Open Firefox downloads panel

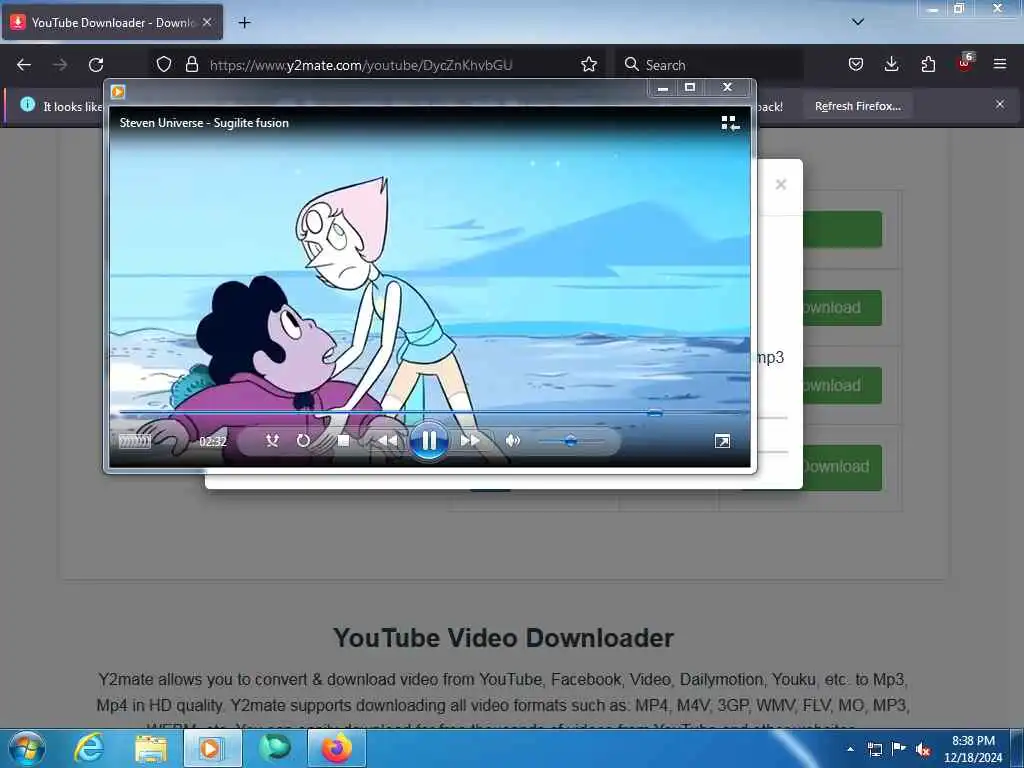pyautogui.click(x=891, y=64)
